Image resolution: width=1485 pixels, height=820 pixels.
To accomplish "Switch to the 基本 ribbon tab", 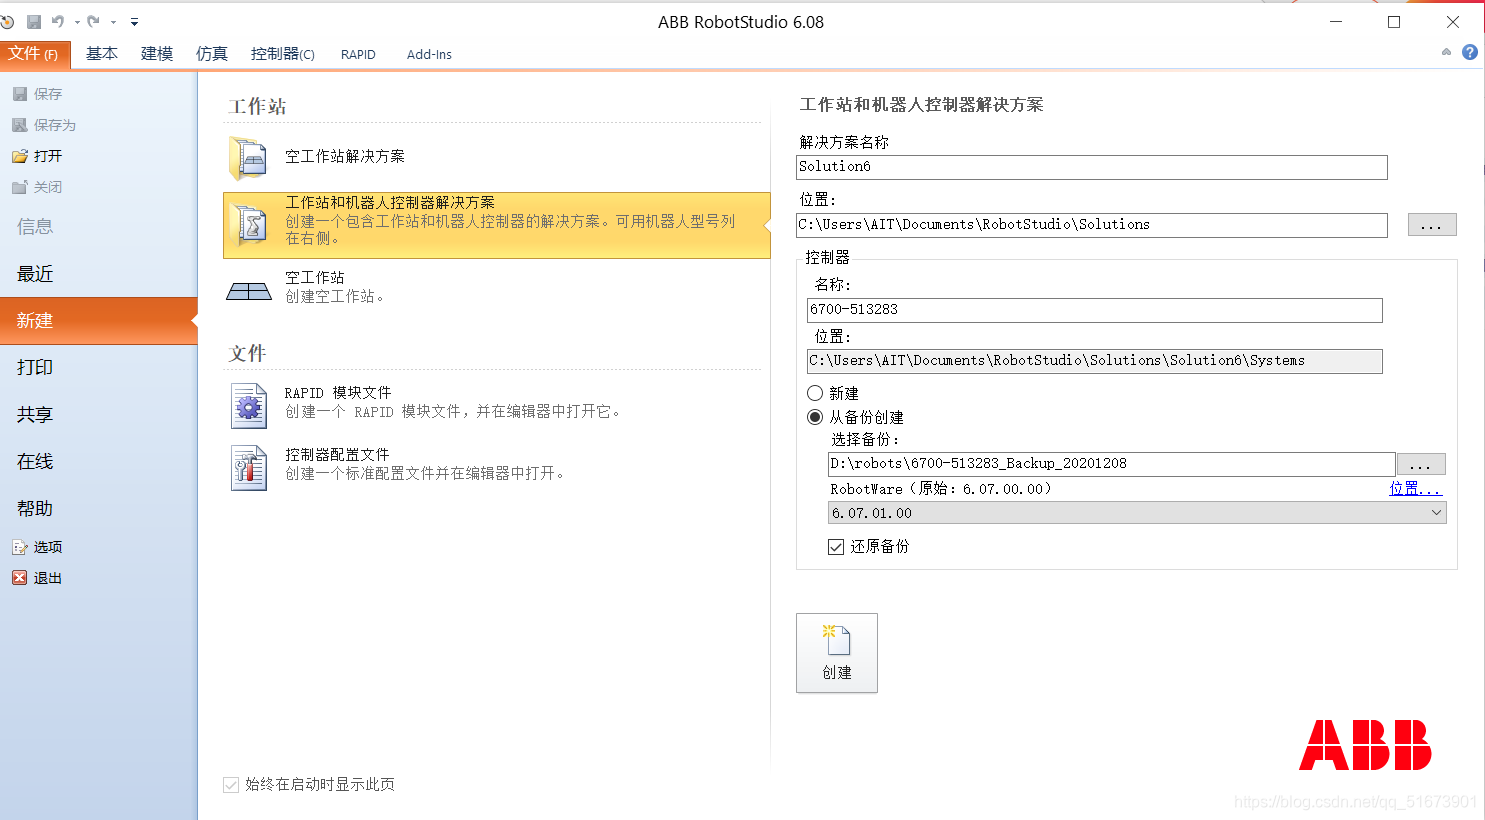I will 102,54.
